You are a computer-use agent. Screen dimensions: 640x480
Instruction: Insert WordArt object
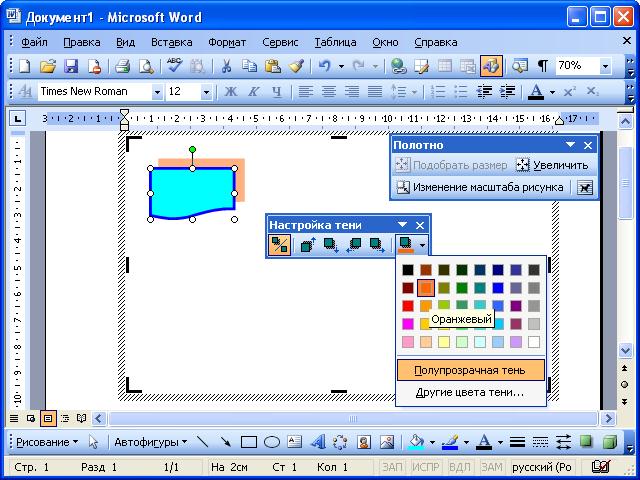(318, 442)
